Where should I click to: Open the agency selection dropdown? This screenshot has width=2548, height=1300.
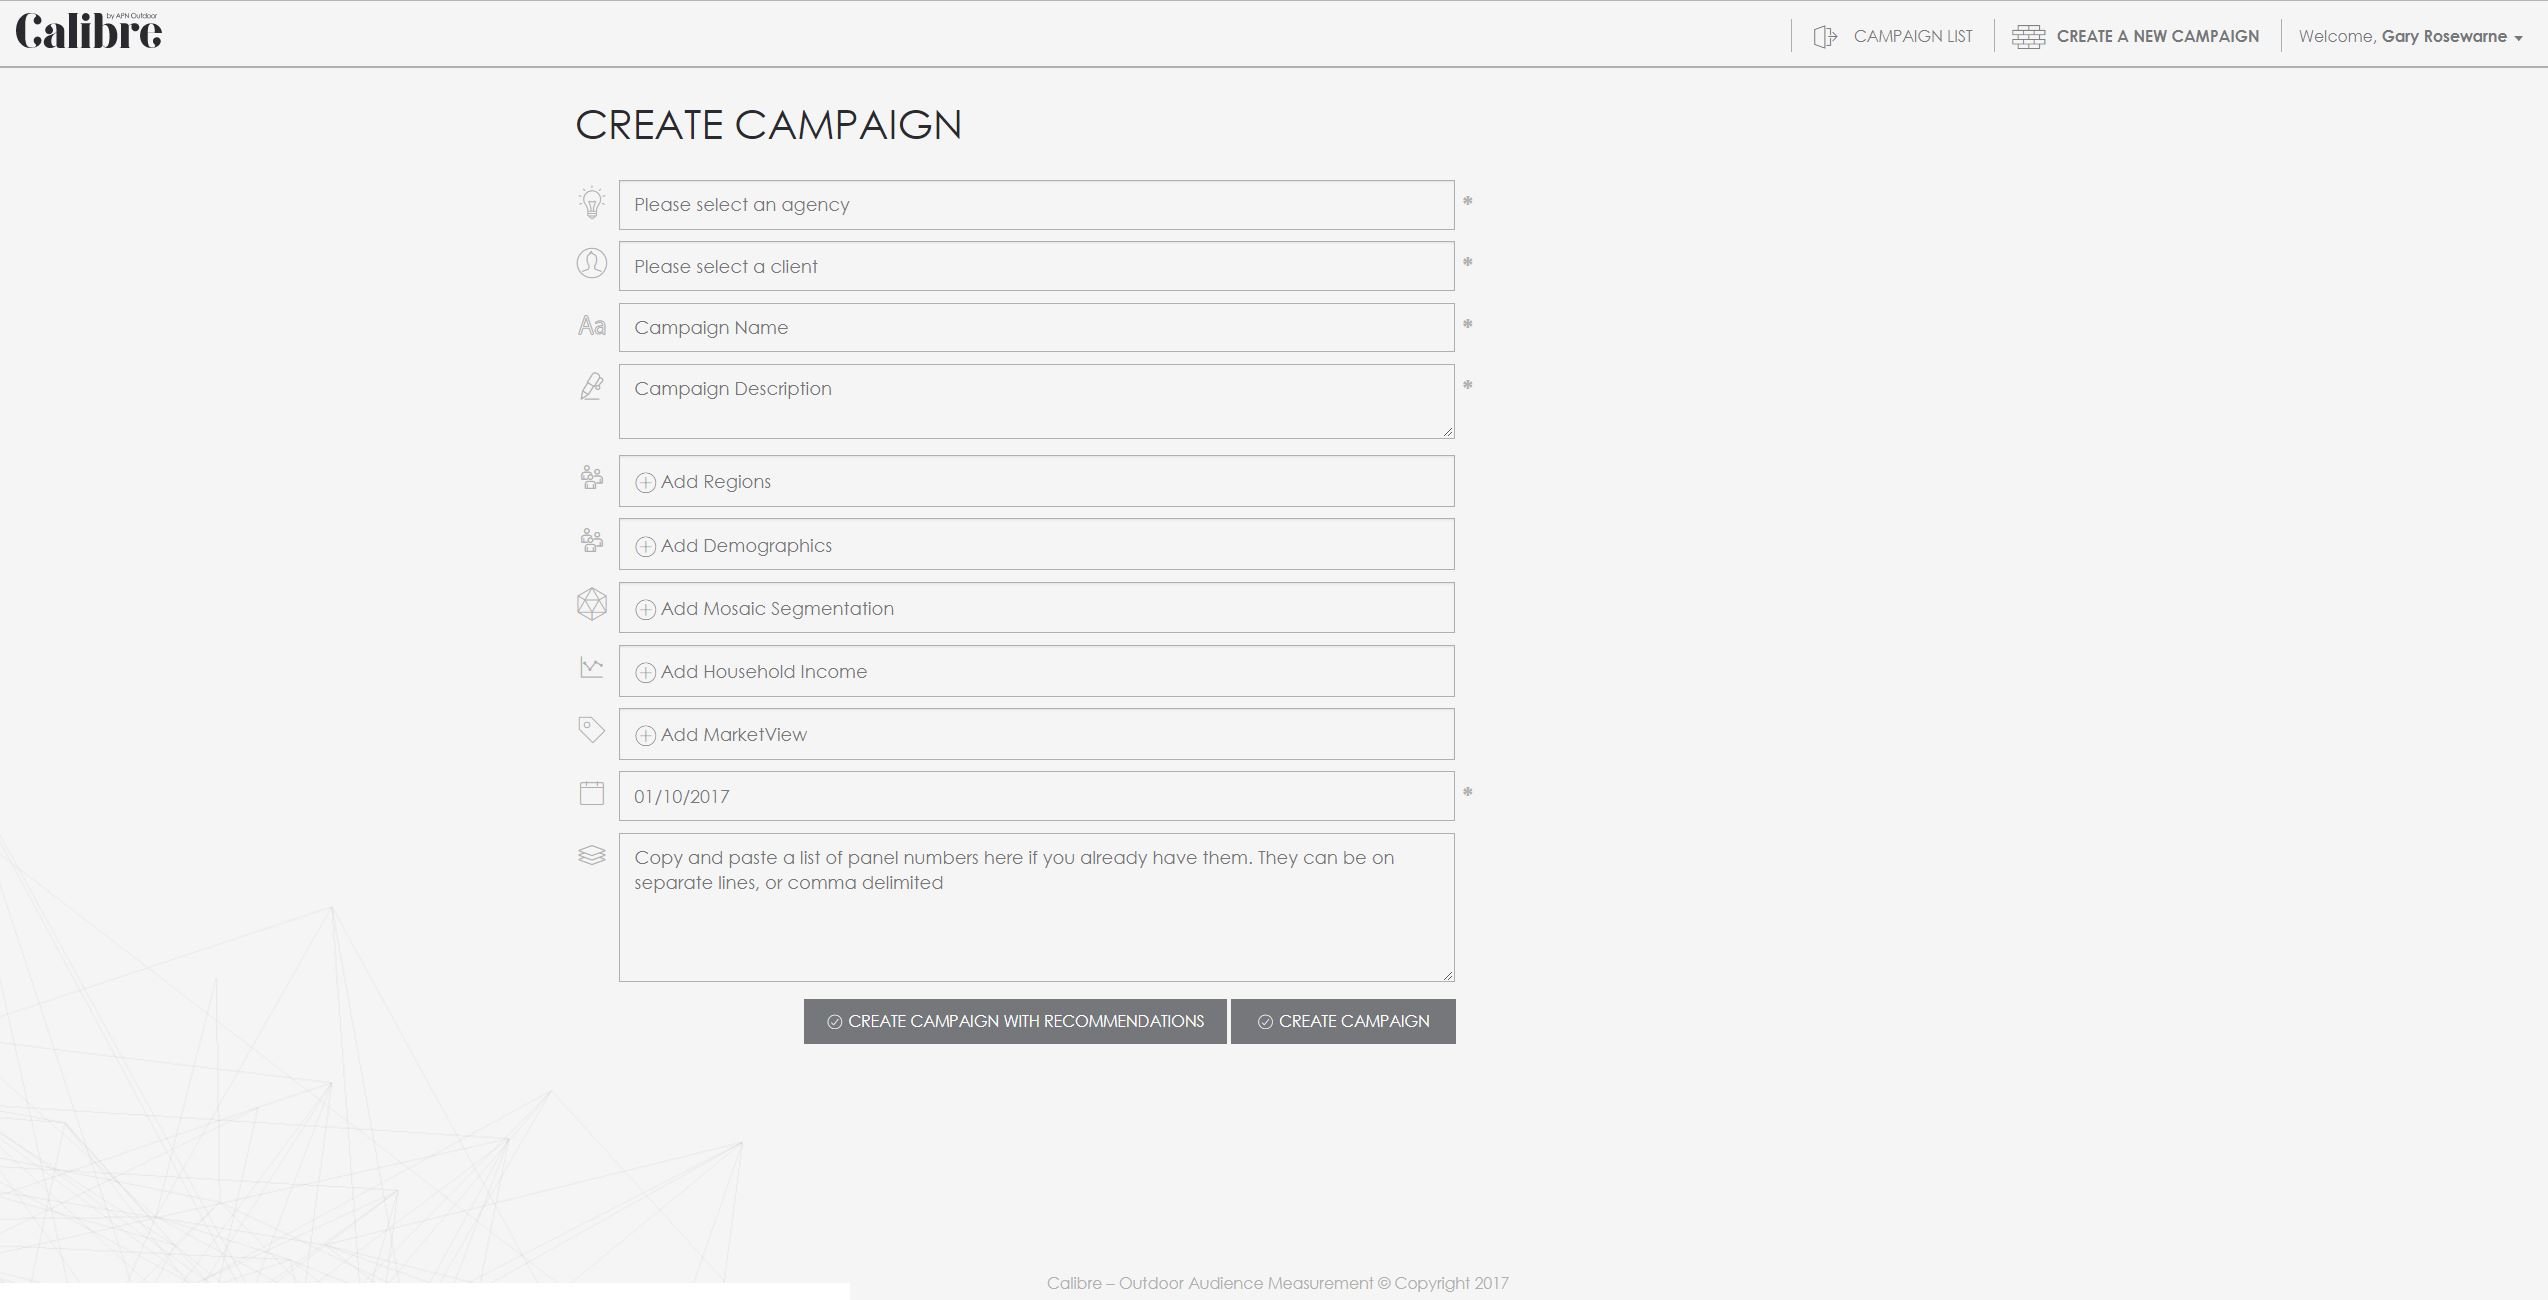(x=1035, y=205)
